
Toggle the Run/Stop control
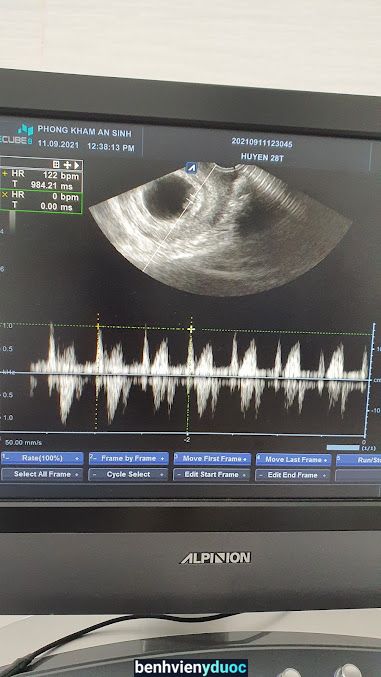(x=359, y=460)
